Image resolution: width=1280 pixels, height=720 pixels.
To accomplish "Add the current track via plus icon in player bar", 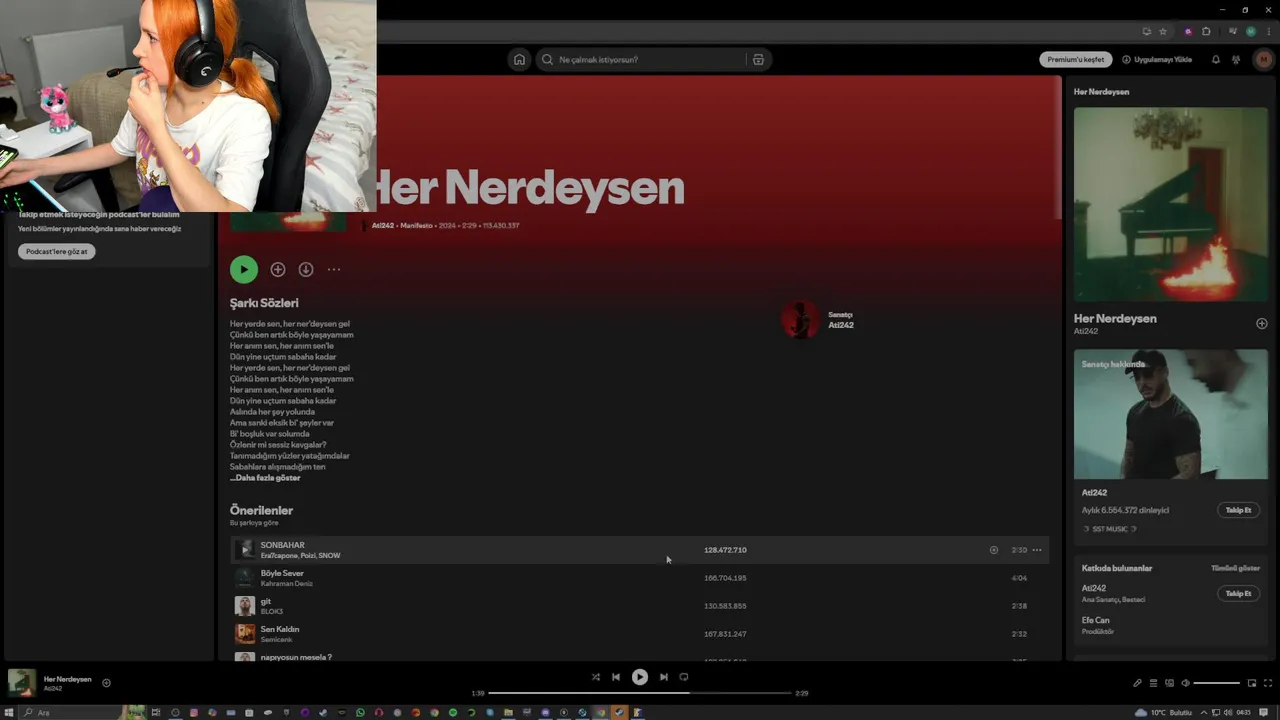I will [106, 683].
